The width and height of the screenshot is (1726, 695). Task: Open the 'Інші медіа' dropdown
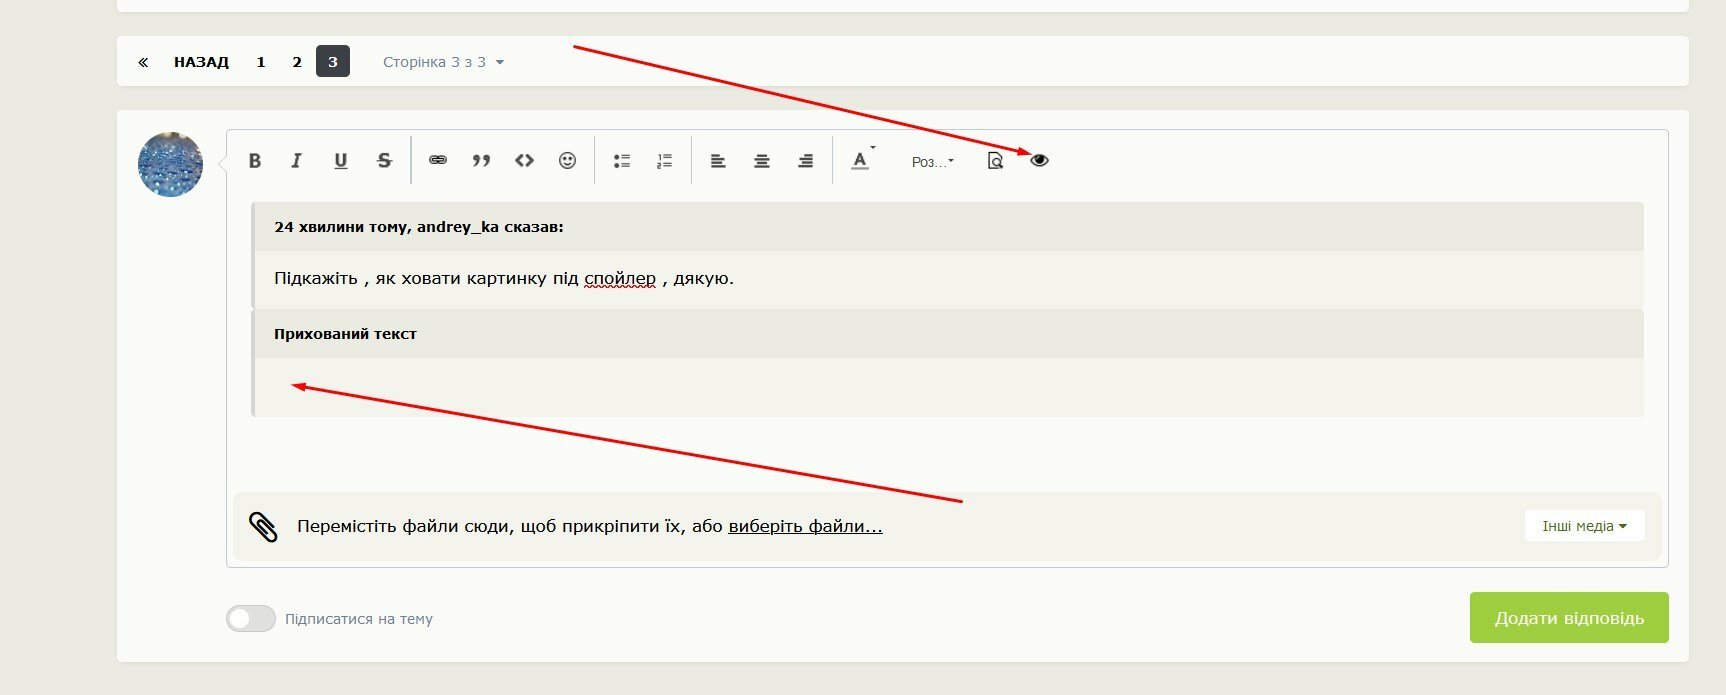point(1584,526)
